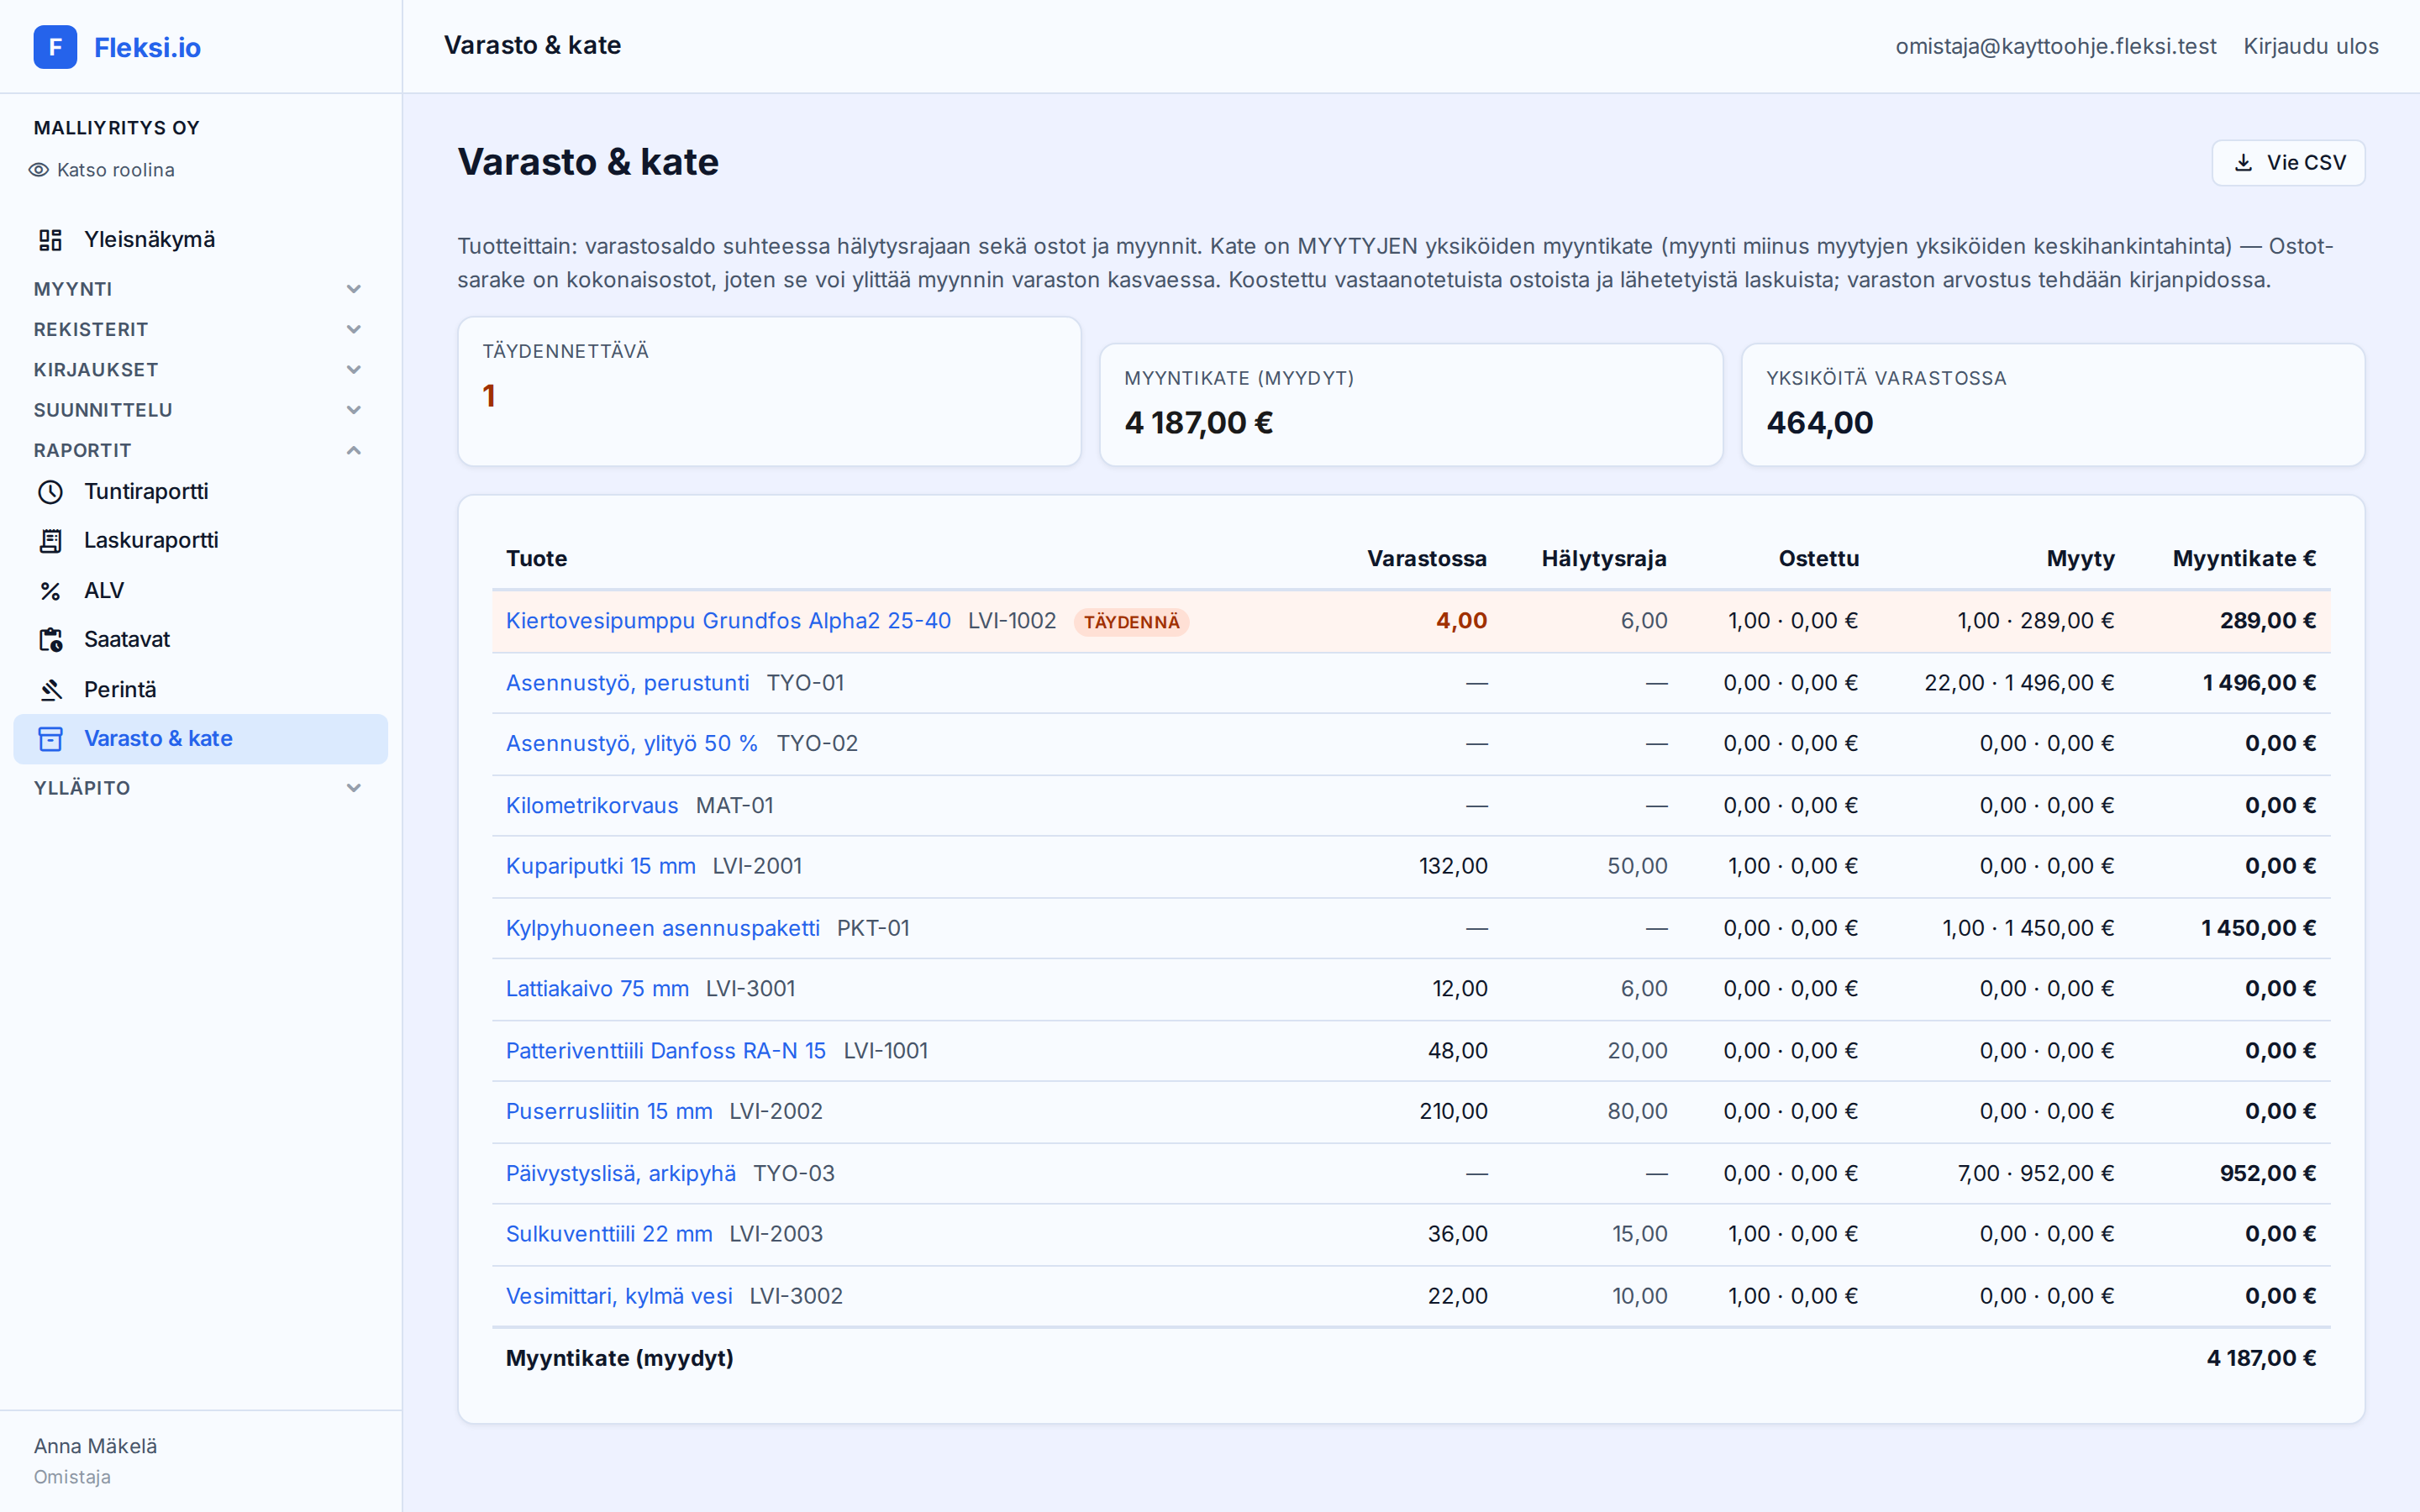Click product code LVI-3002
Image resolution: width=2420 pixels, height=1512 pixels.
coord(796,1296)
